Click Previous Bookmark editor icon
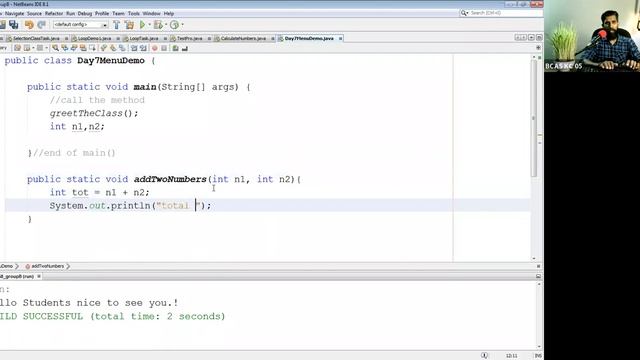 tap(104, 48)
